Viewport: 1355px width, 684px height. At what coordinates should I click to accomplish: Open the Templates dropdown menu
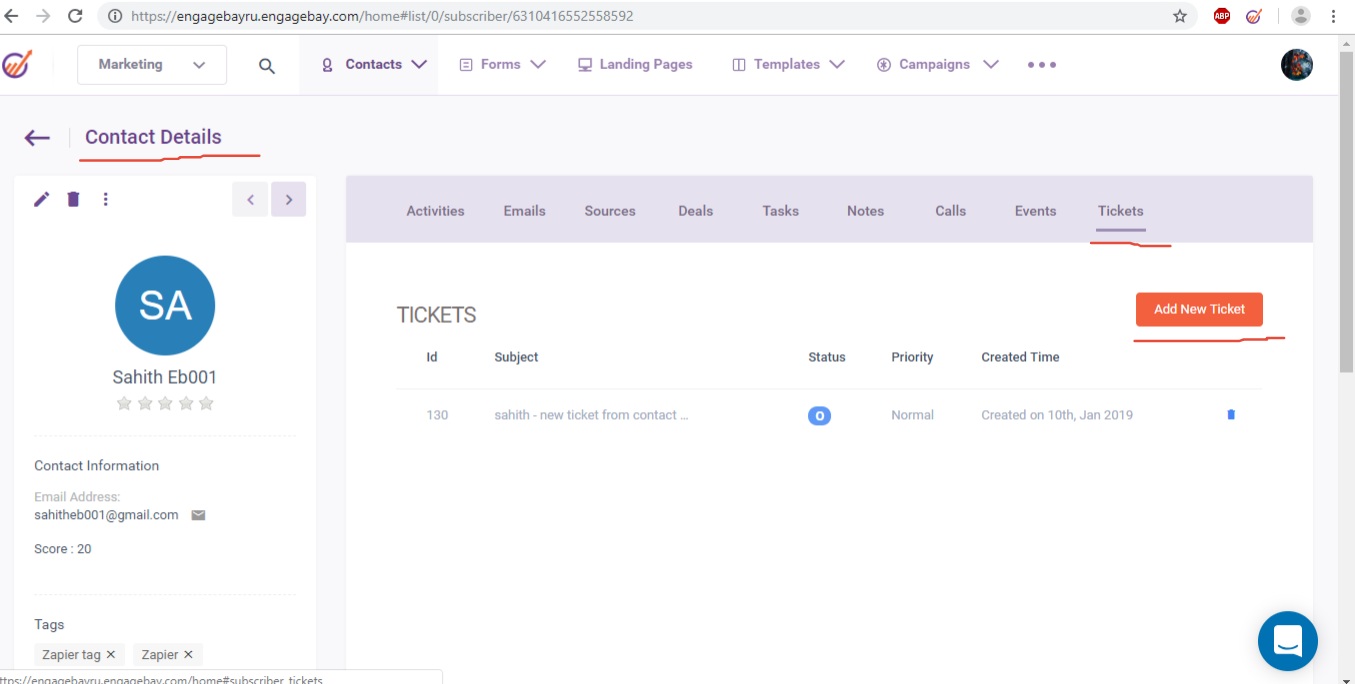coord(788,65)
